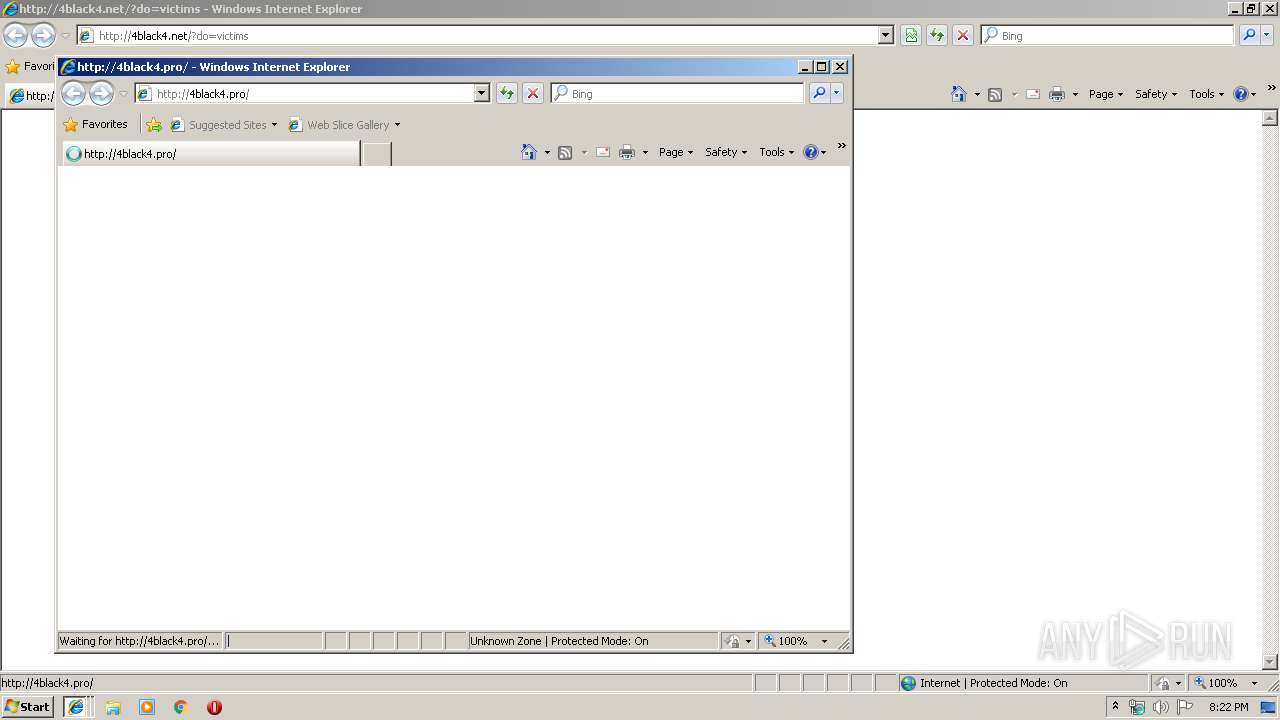Viewport: 1280px width, 720px height.
Task: Expand command bar chevron in front window
Action: tap(842, 146)
